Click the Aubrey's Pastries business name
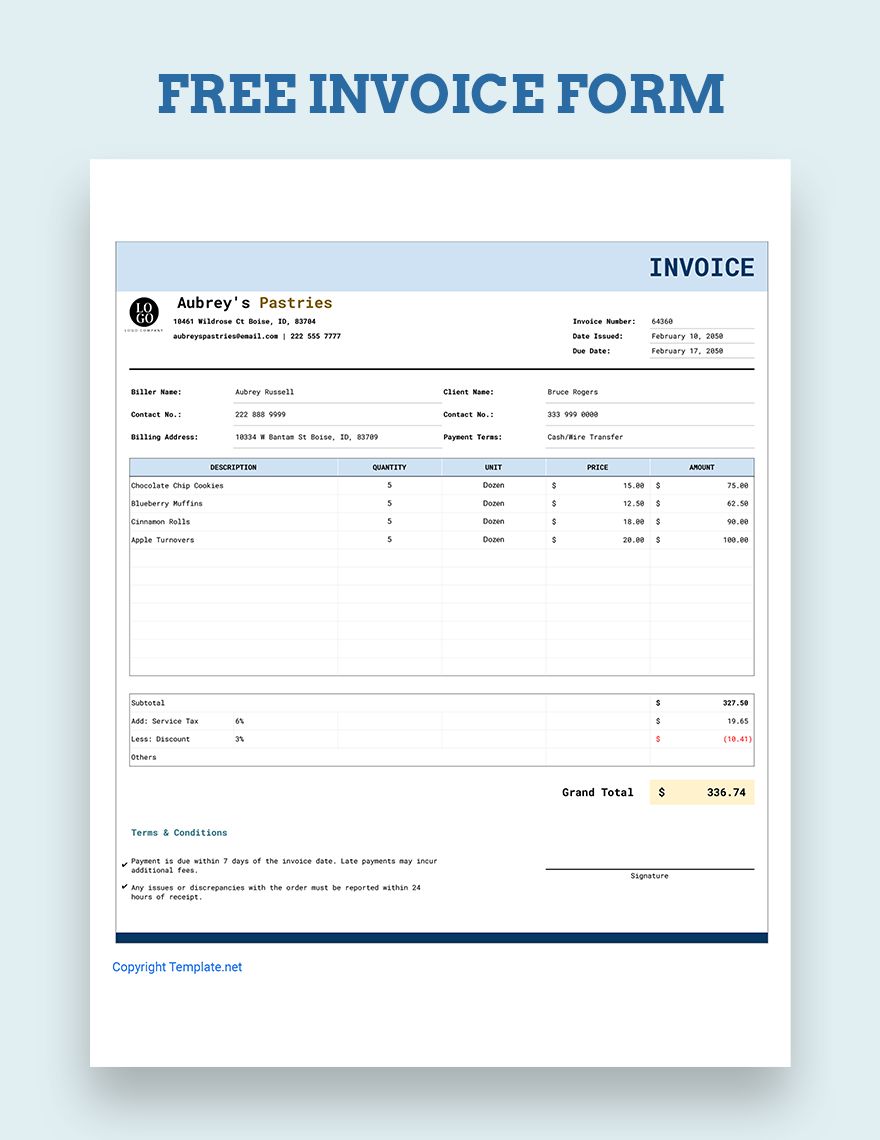880x1140 pixels. coord(254,302)
